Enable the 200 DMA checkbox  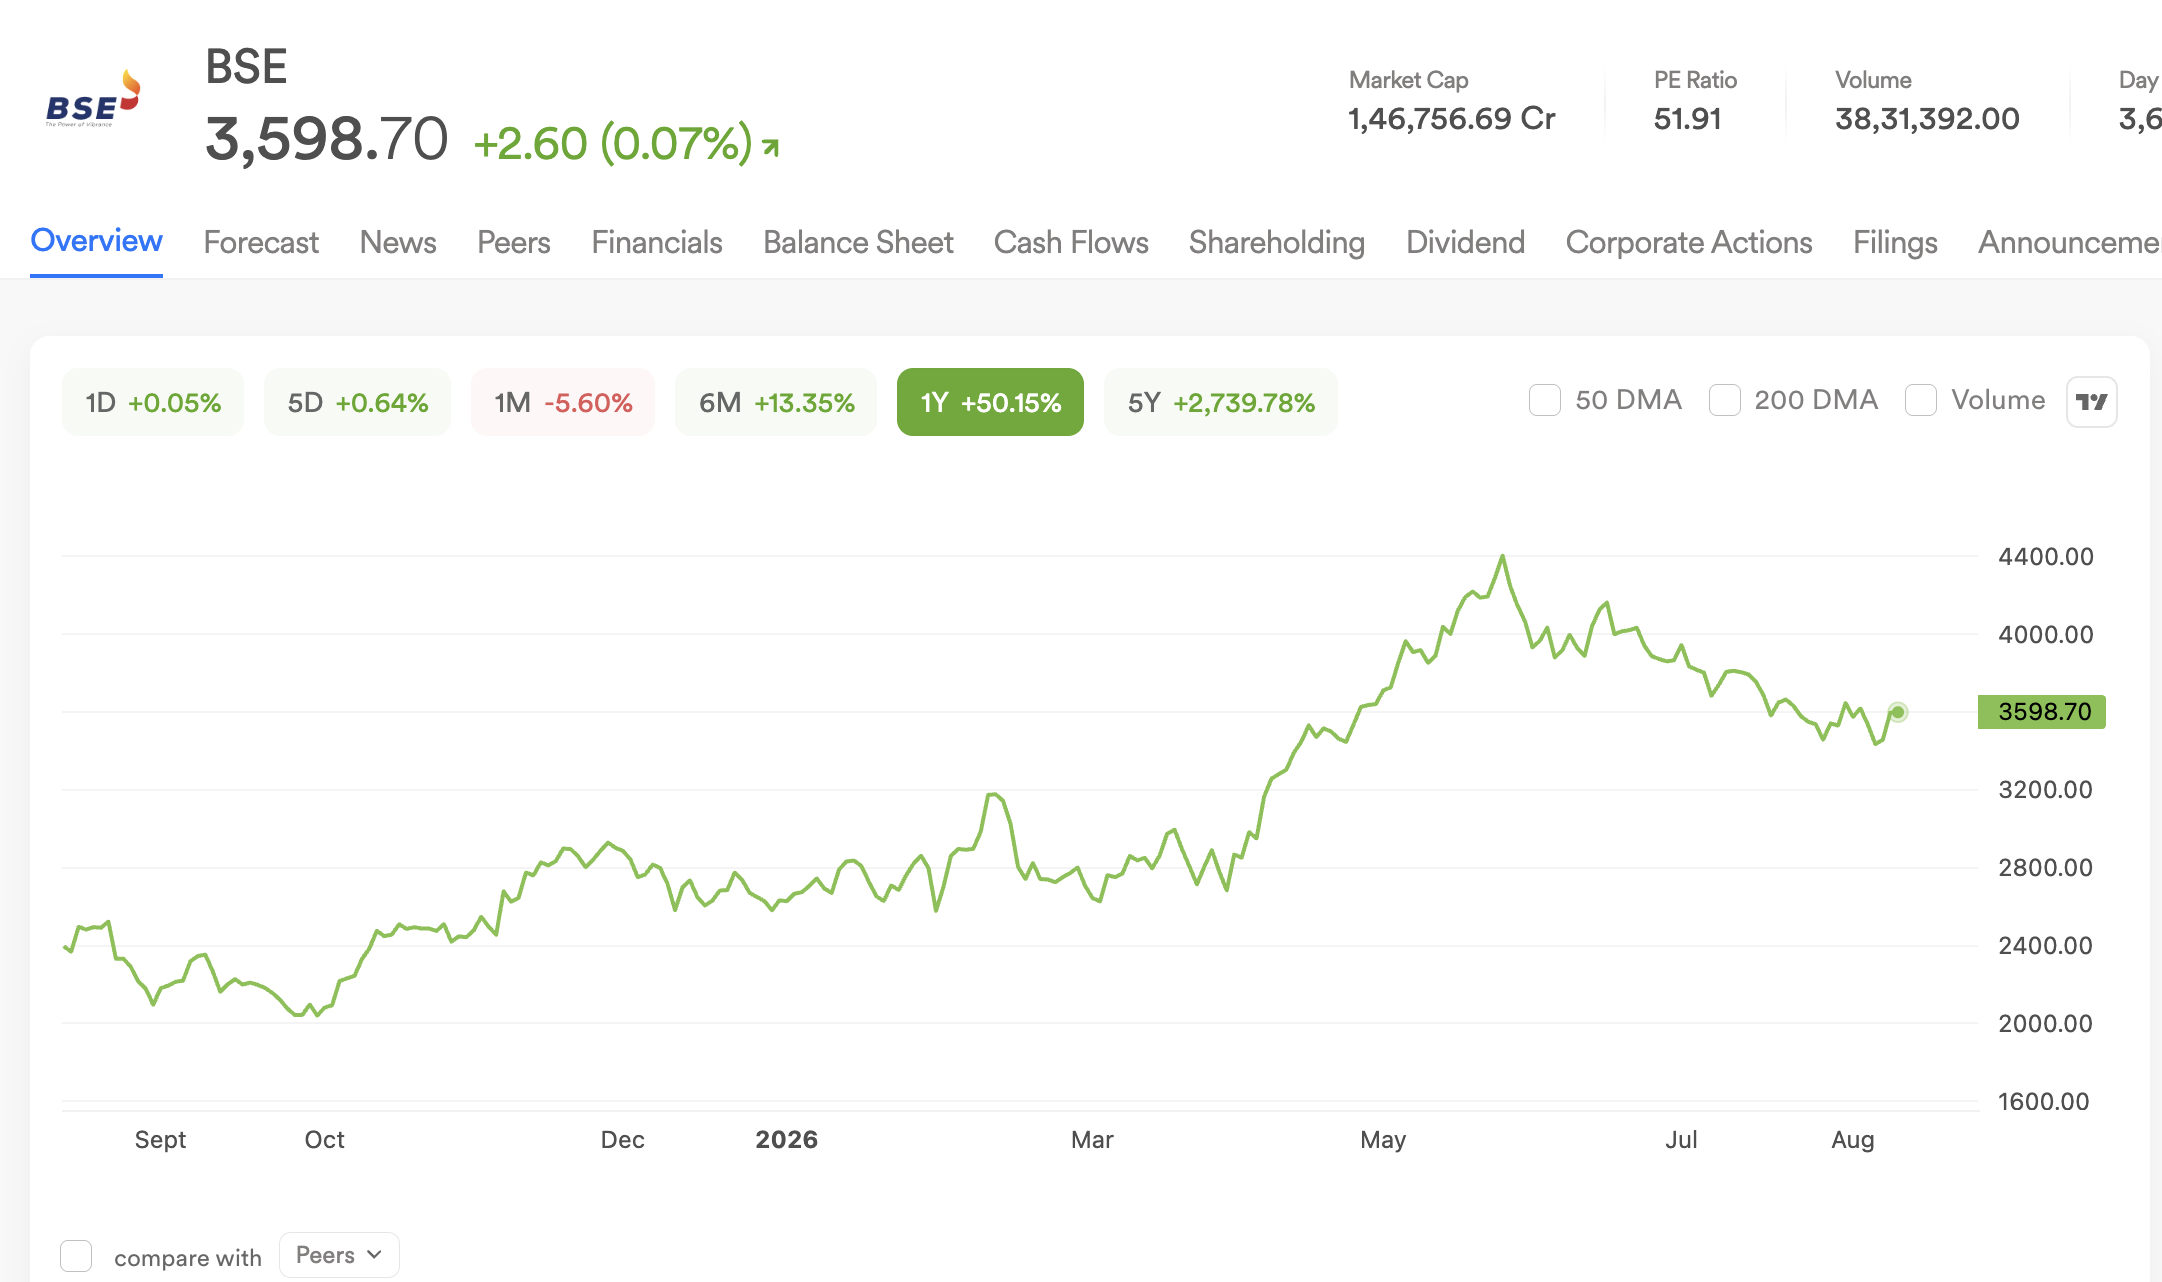pyautogui.click(x=1725, y=400)
